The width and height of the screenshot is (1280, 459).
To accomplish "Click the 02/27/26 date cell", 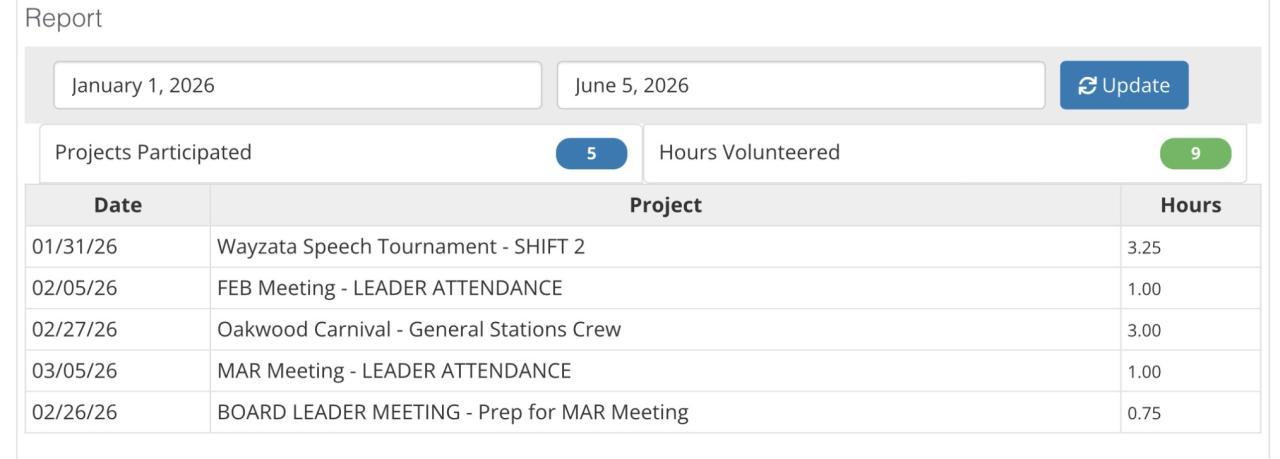I will tap(75, 330).
